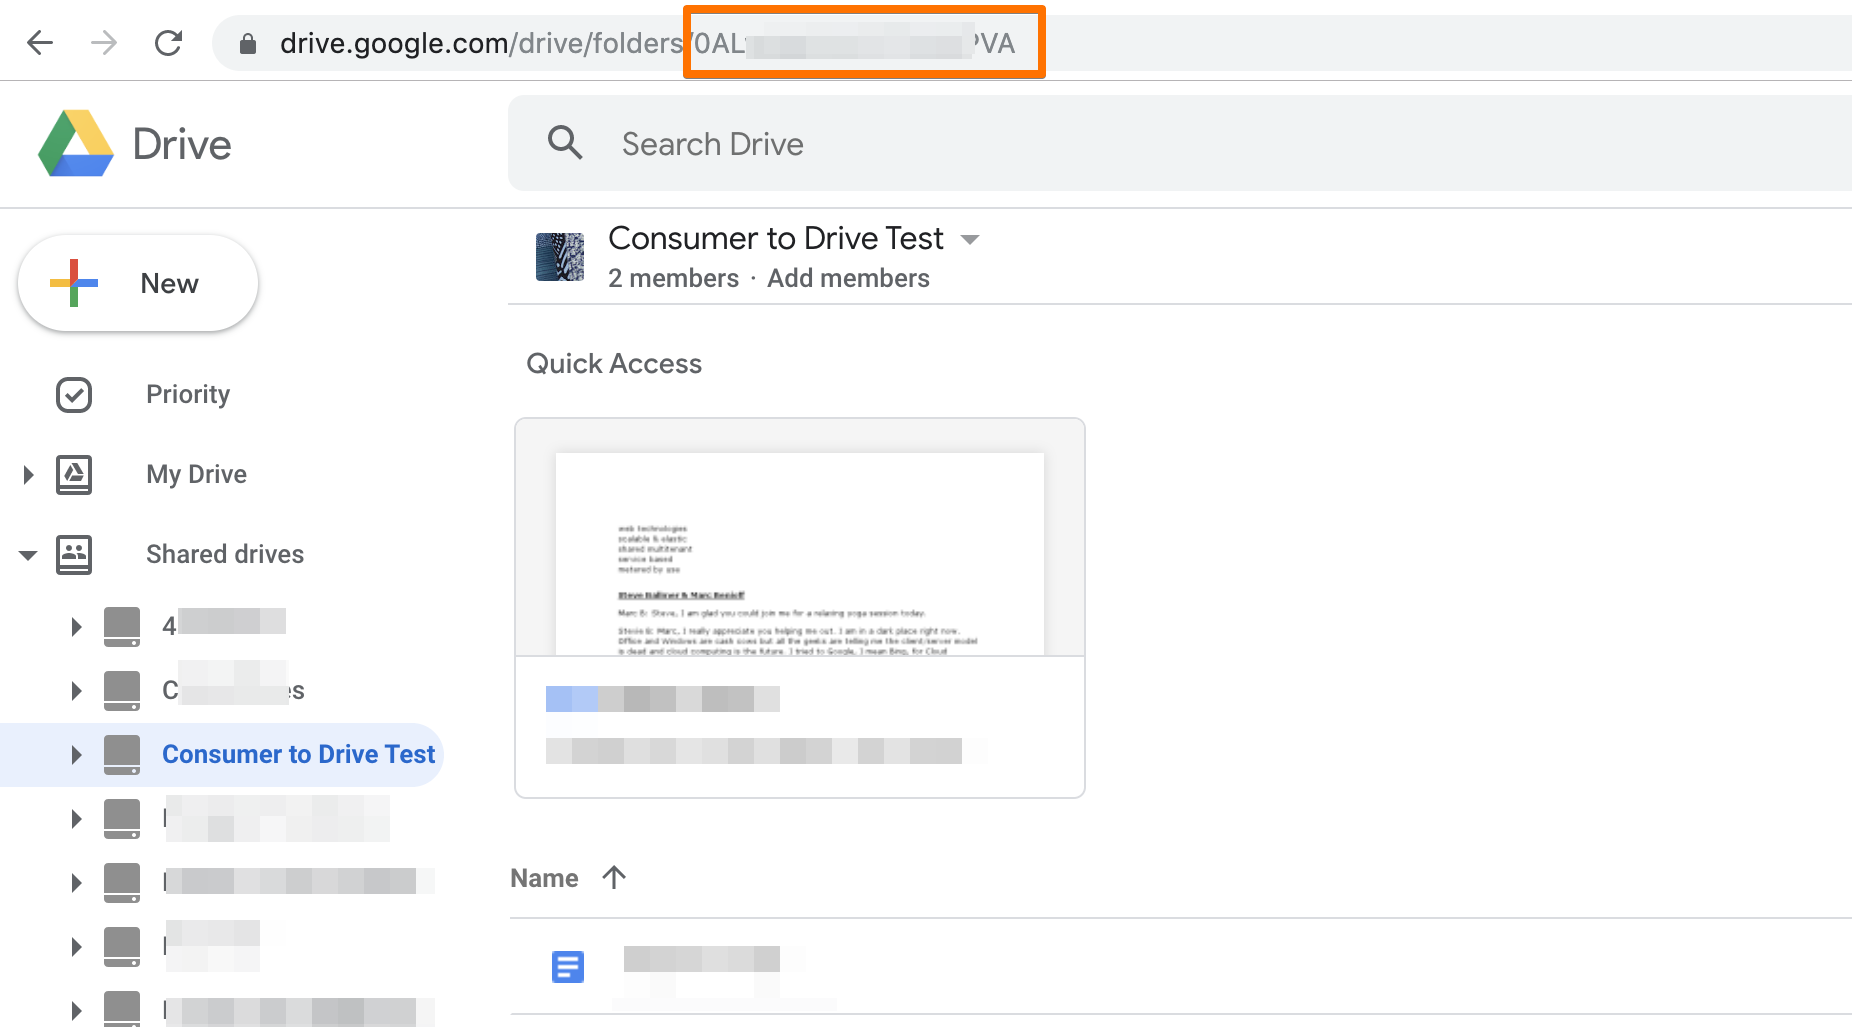This screenshot has width=1852, height=1027.
Task: Expand the drive just below Consumer to Drive Test
Action: pyautogui.click(x=76, y=819)
